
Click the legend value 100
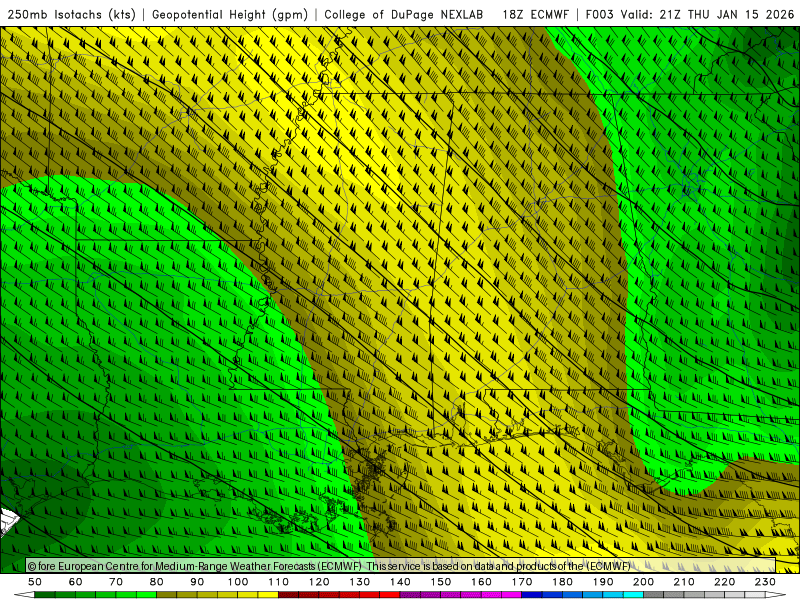(238, 582)
